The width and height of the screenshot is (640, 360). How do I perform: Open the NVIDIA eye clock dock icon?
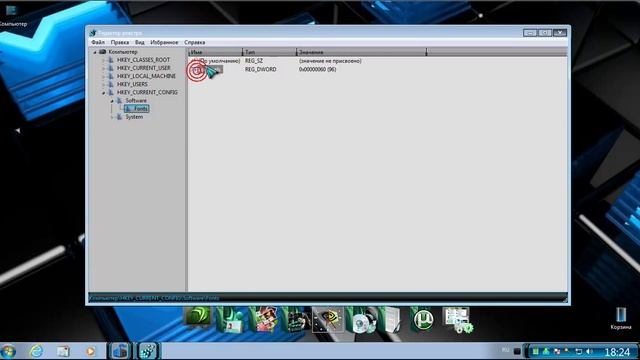(x=327, y=320)
